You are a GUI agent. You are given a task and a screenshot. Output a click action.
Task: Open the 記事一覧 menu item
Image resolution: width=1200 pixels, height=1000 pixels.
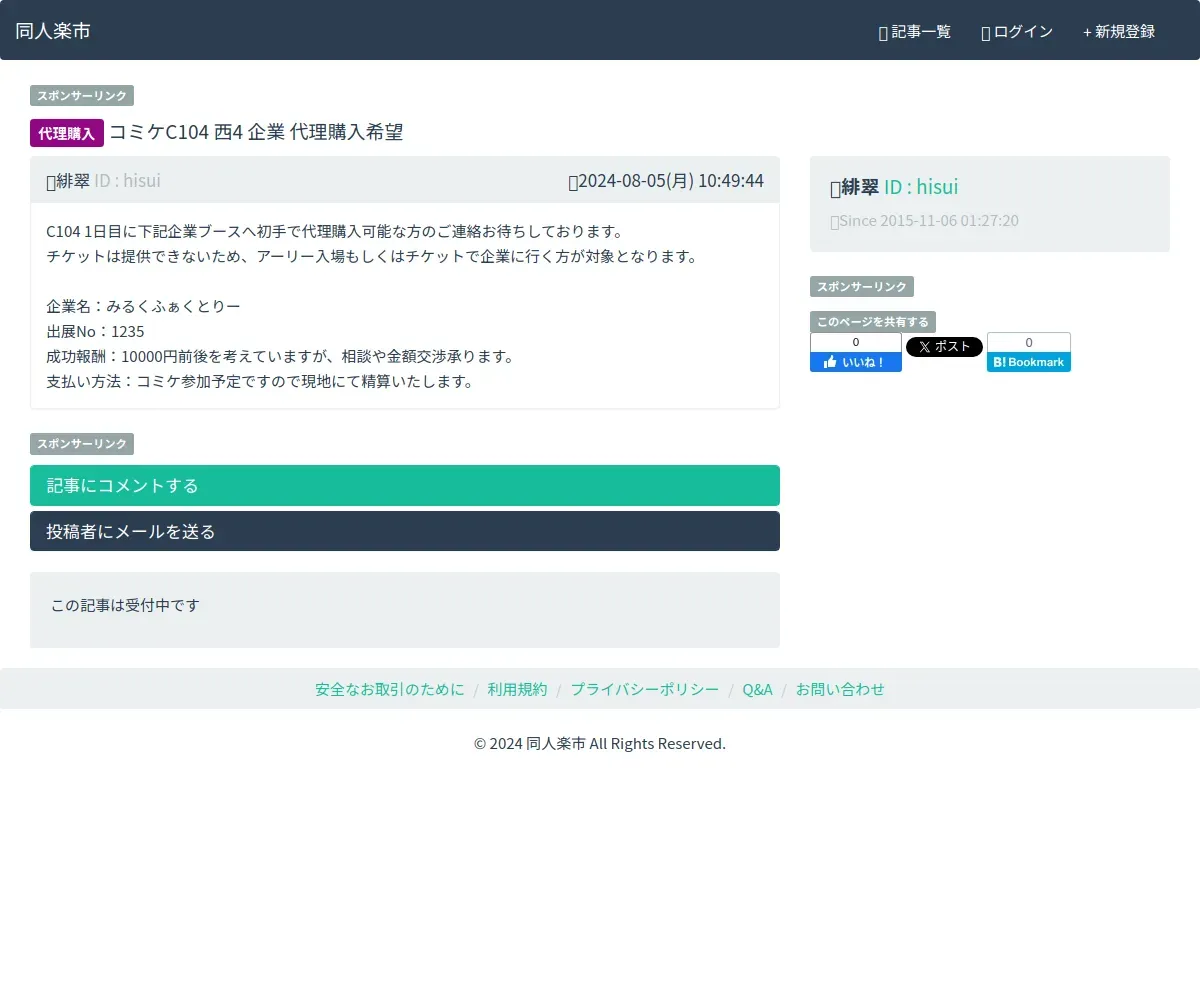(x=914, y=32)
